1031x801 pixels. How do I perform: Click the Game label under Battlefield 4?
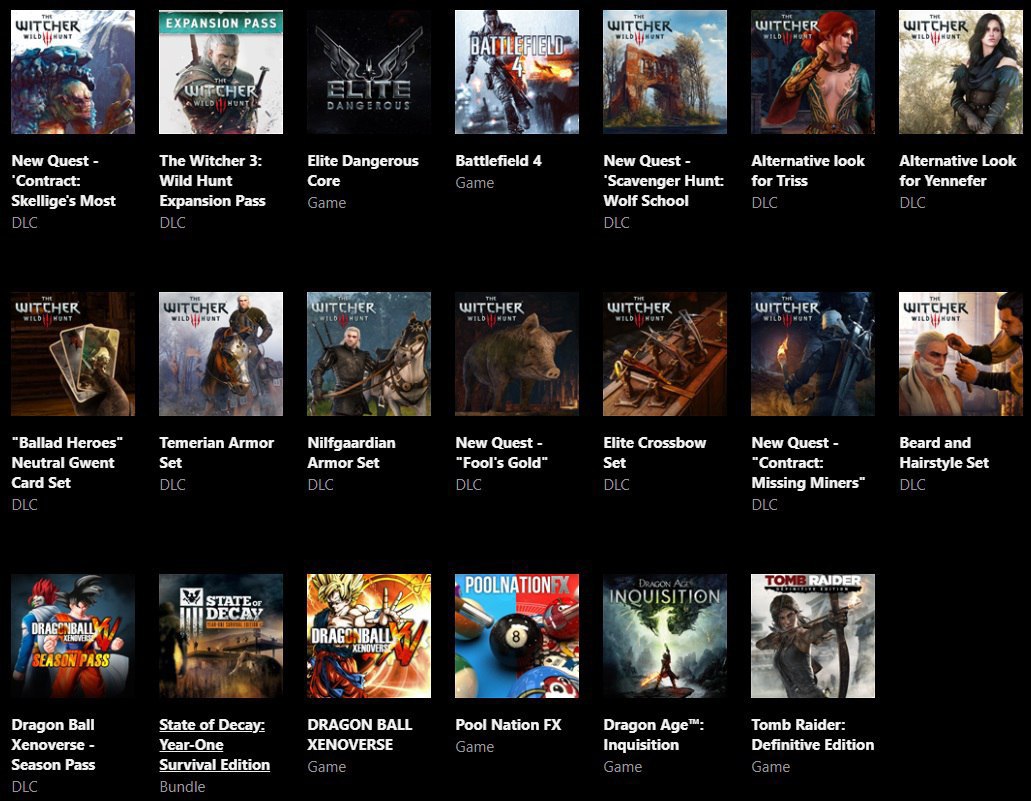[x=475, y=183]
